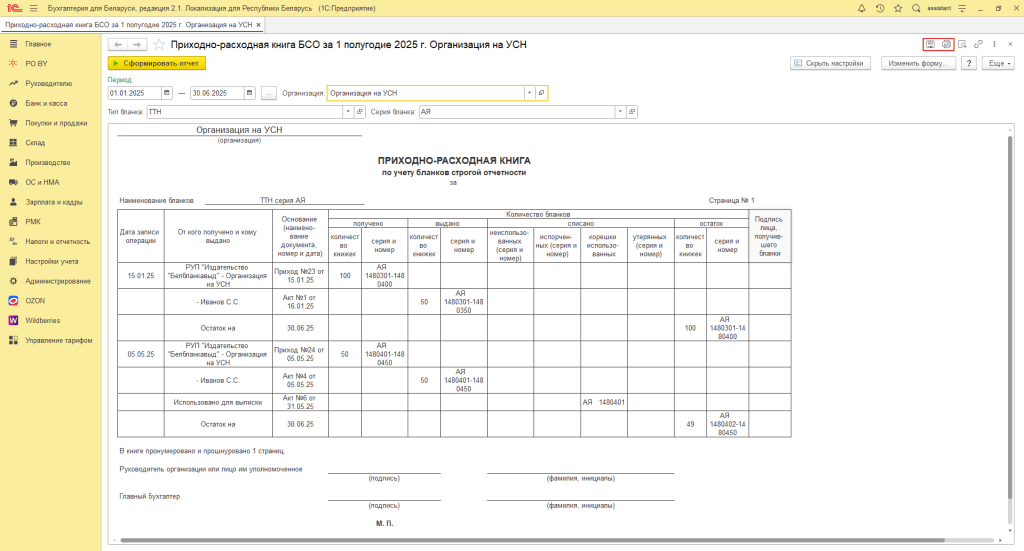Open help with the ? button
Image resolution: width=1024 pixels, height=551 pixels.
pos(969,63)
